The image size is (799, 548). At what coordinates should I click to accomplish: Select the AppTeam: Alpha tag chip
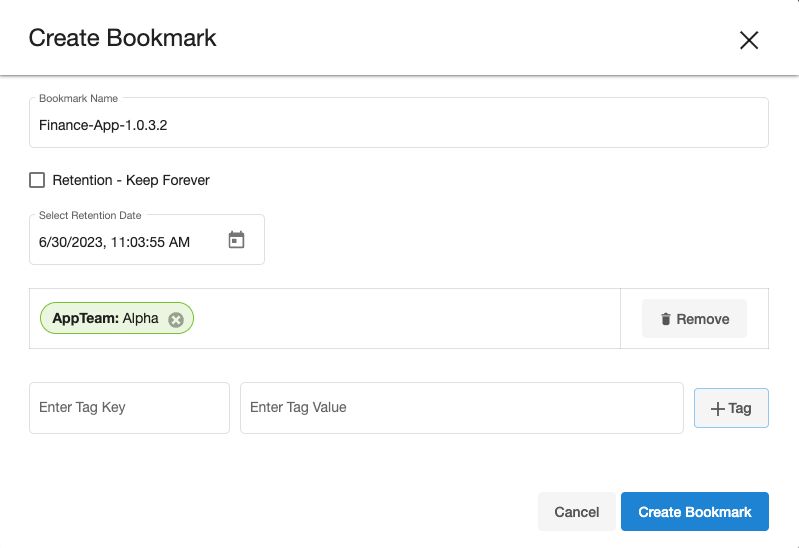pyautogui.click(x=105, y=319)
